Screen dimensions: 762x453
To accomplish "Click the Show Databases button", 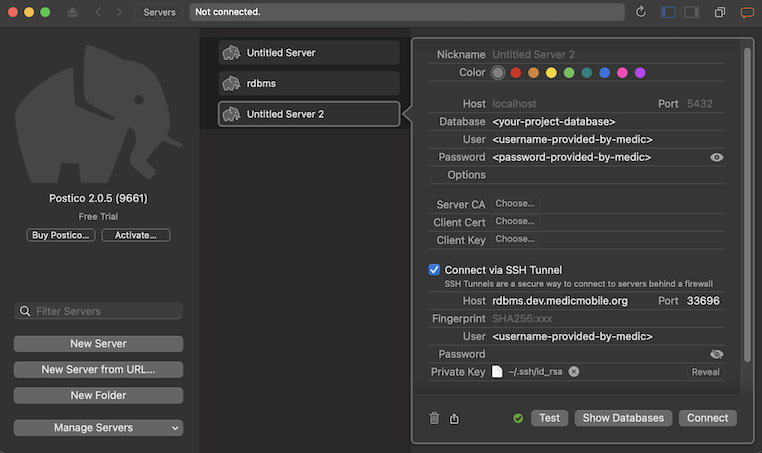I will click(x=623, y=418).
